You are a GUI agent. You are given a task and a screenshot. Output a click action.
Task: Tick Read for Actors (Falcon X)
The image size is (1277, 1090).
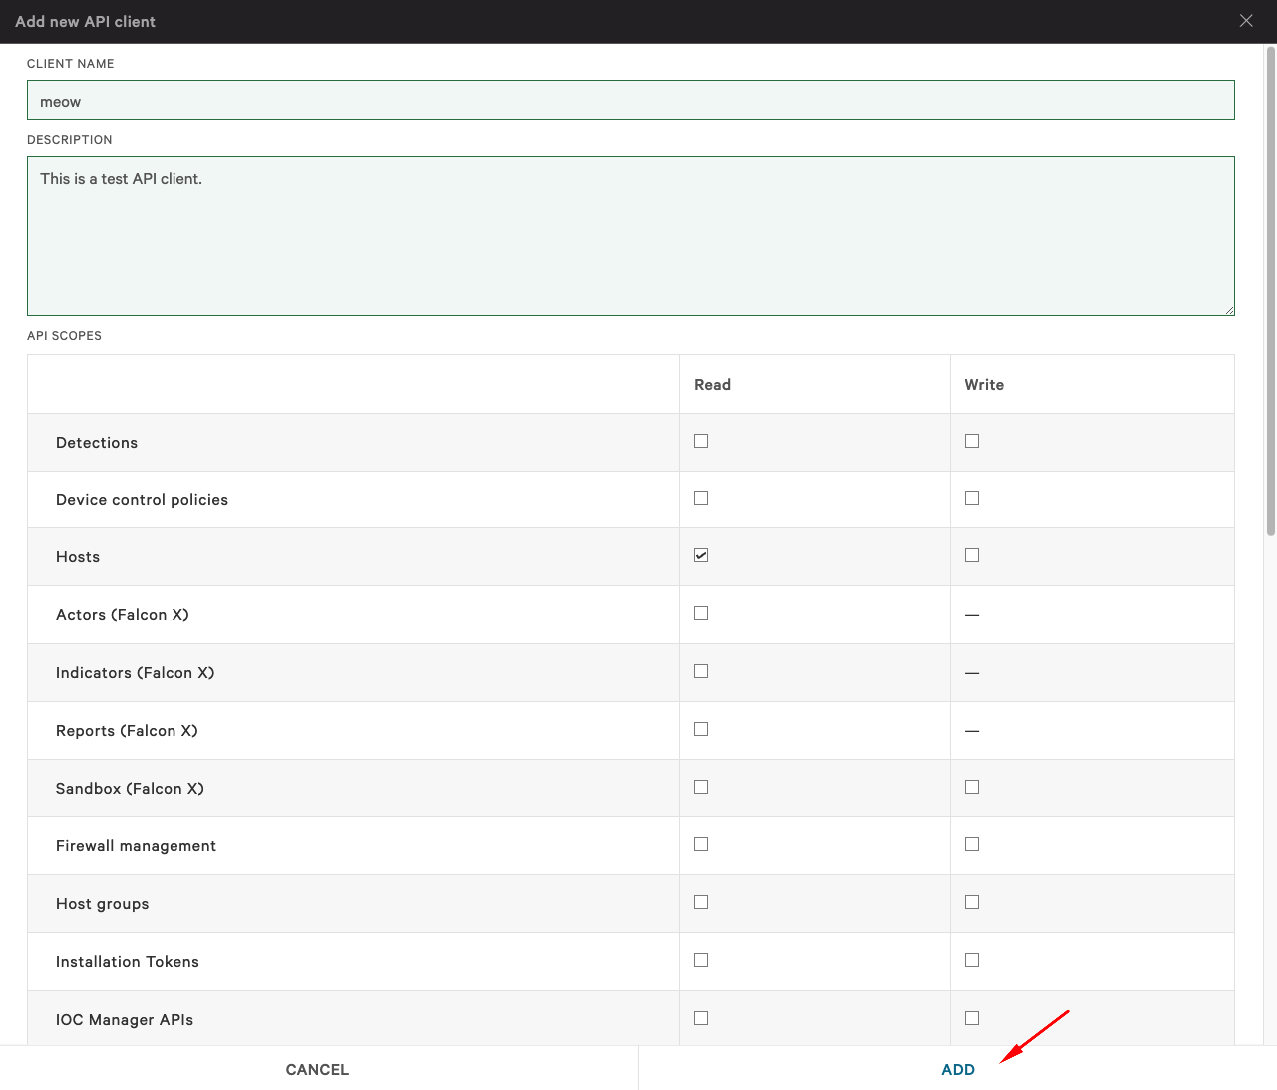tap(701, 613)
